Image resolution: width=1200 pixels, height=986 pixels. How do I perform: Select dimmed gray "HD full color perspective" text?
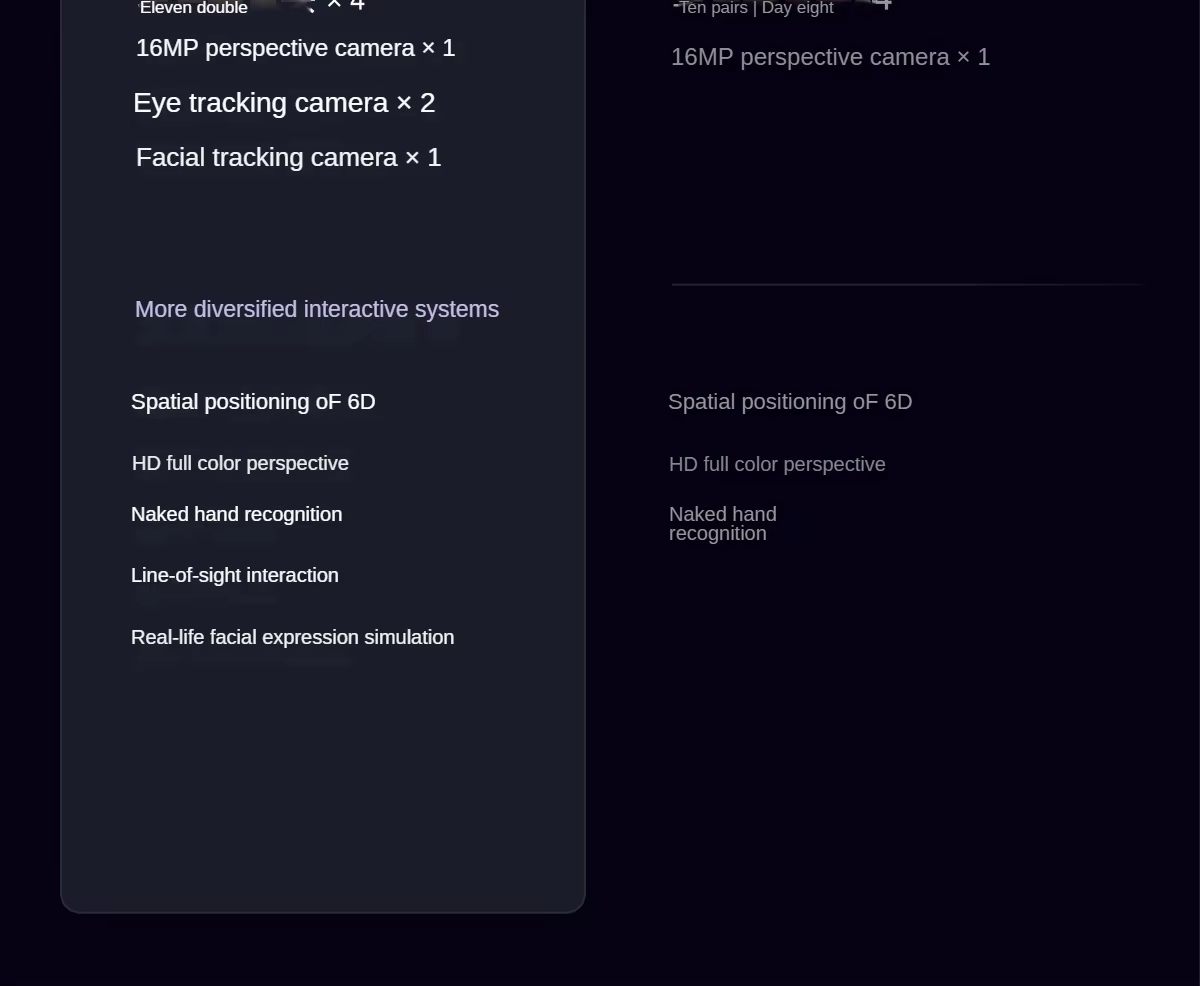(x=777, y=464)
